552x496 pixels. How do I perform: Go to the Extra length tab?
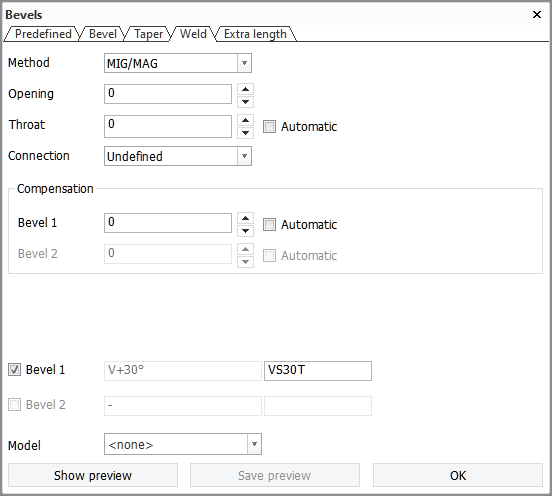[255, 34]
